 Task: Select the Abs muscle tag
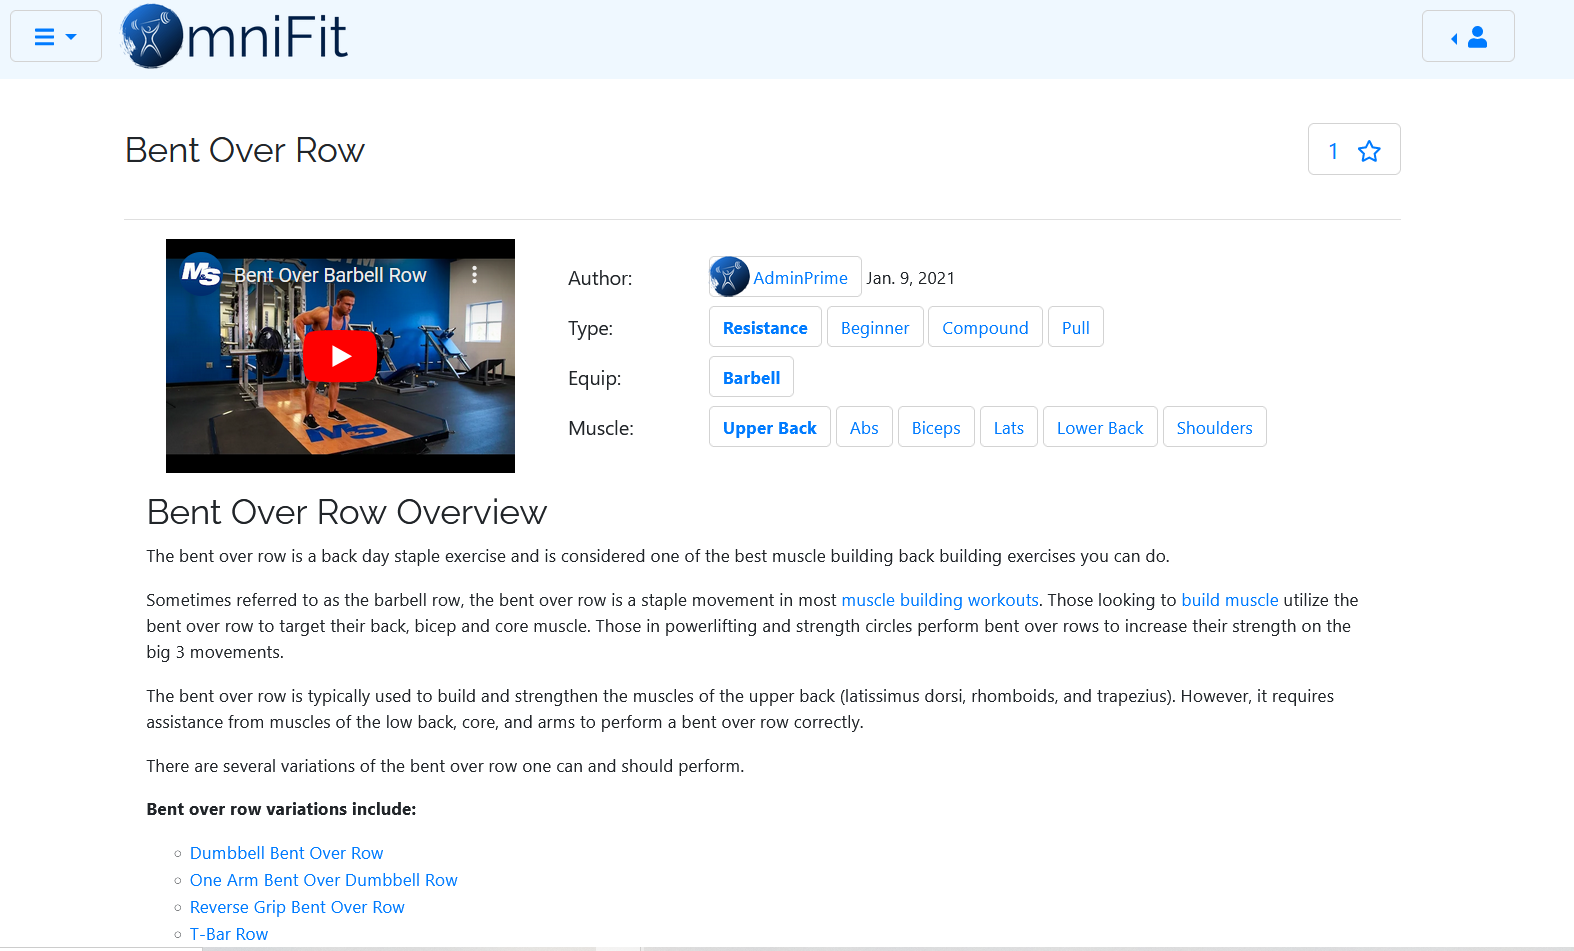[x=864, y=427]
